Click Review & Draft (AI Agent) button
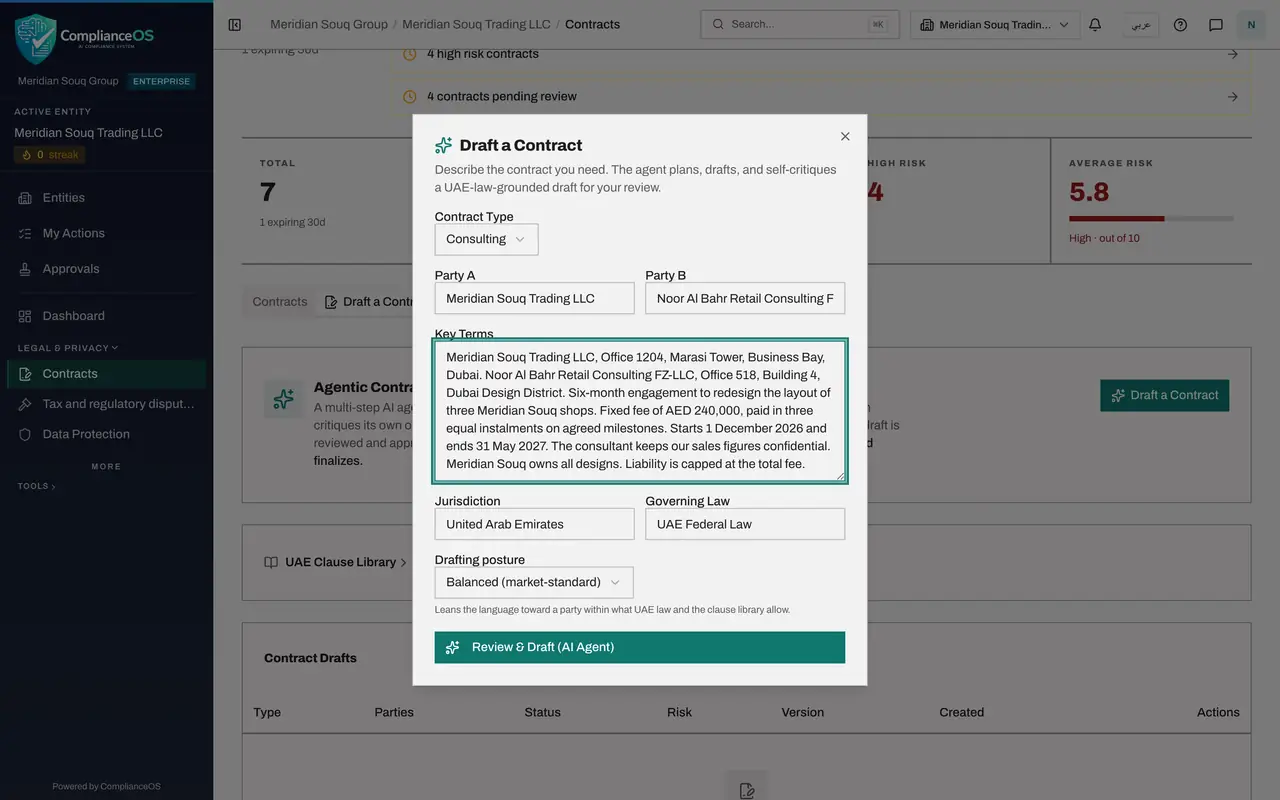The image size is (1280, 800). tap(640, 647)
